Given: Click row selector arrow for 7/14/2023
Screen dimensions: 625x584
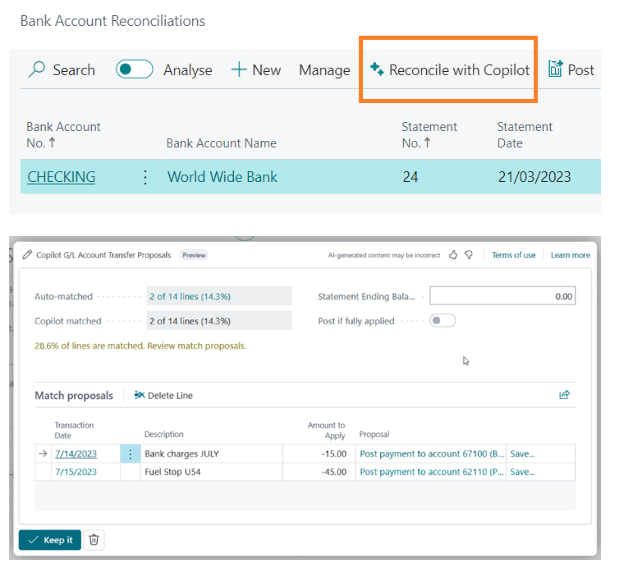Looking at the screenshot, I should pyautogui.click(x=43, y=454).
